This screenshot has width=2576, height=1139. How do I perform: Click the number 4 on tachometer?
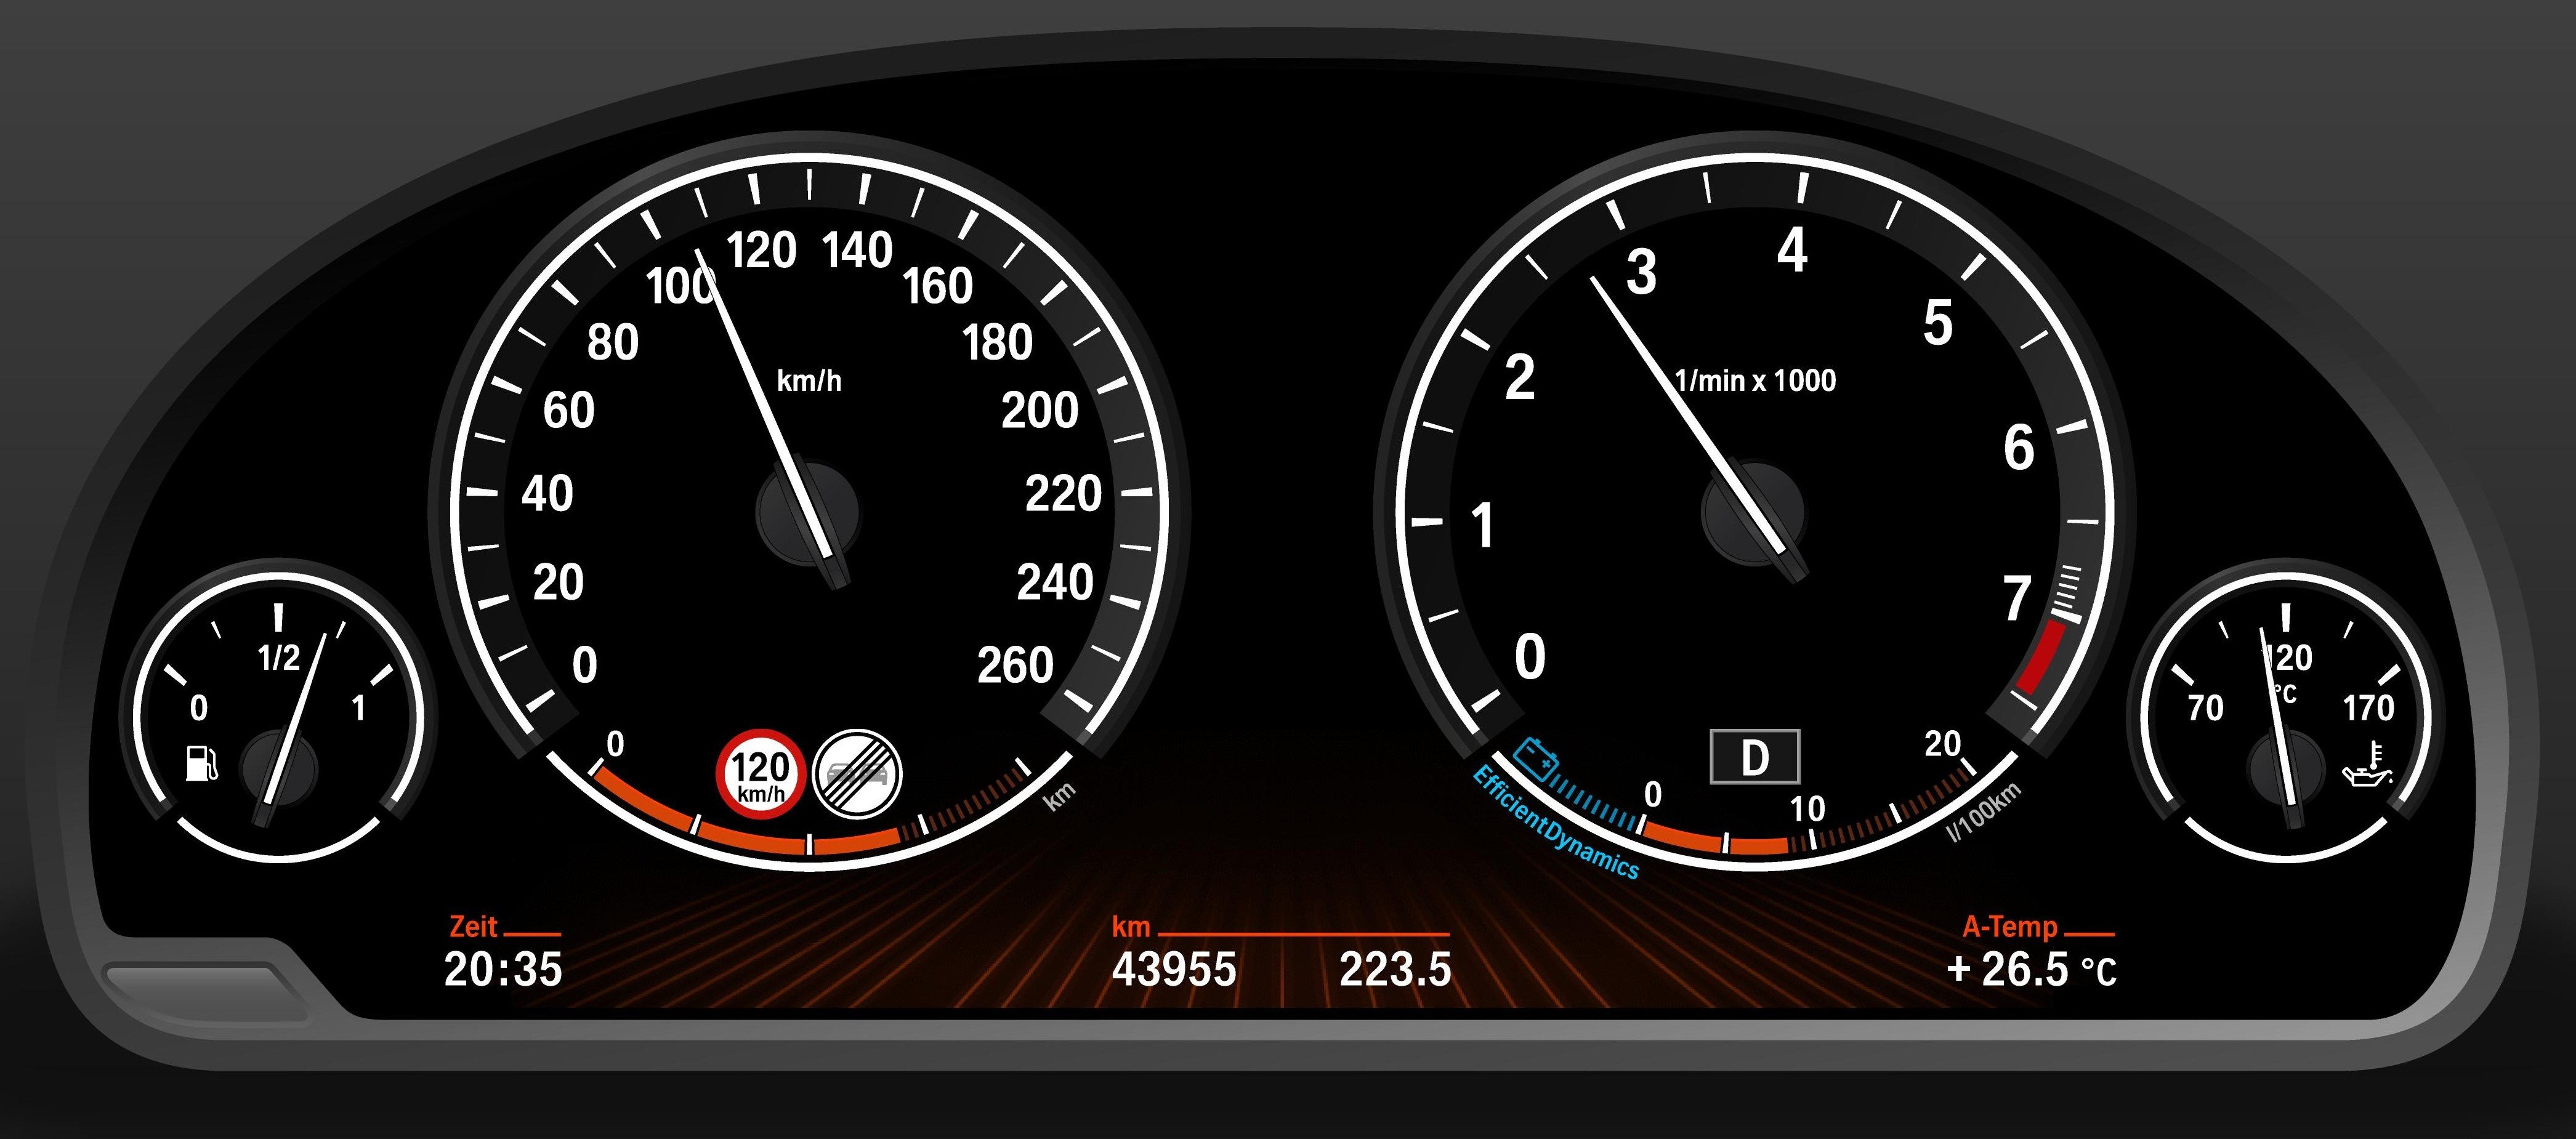tap(1792, 250)
